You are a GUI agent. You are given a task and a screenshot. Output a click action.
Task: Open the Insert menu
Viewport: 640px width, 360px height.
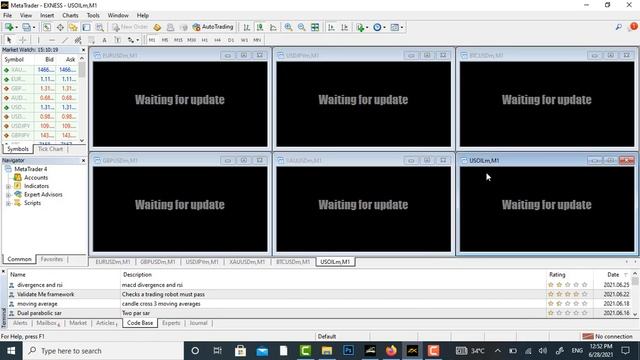pyautogui.click(x=47, y=15)
